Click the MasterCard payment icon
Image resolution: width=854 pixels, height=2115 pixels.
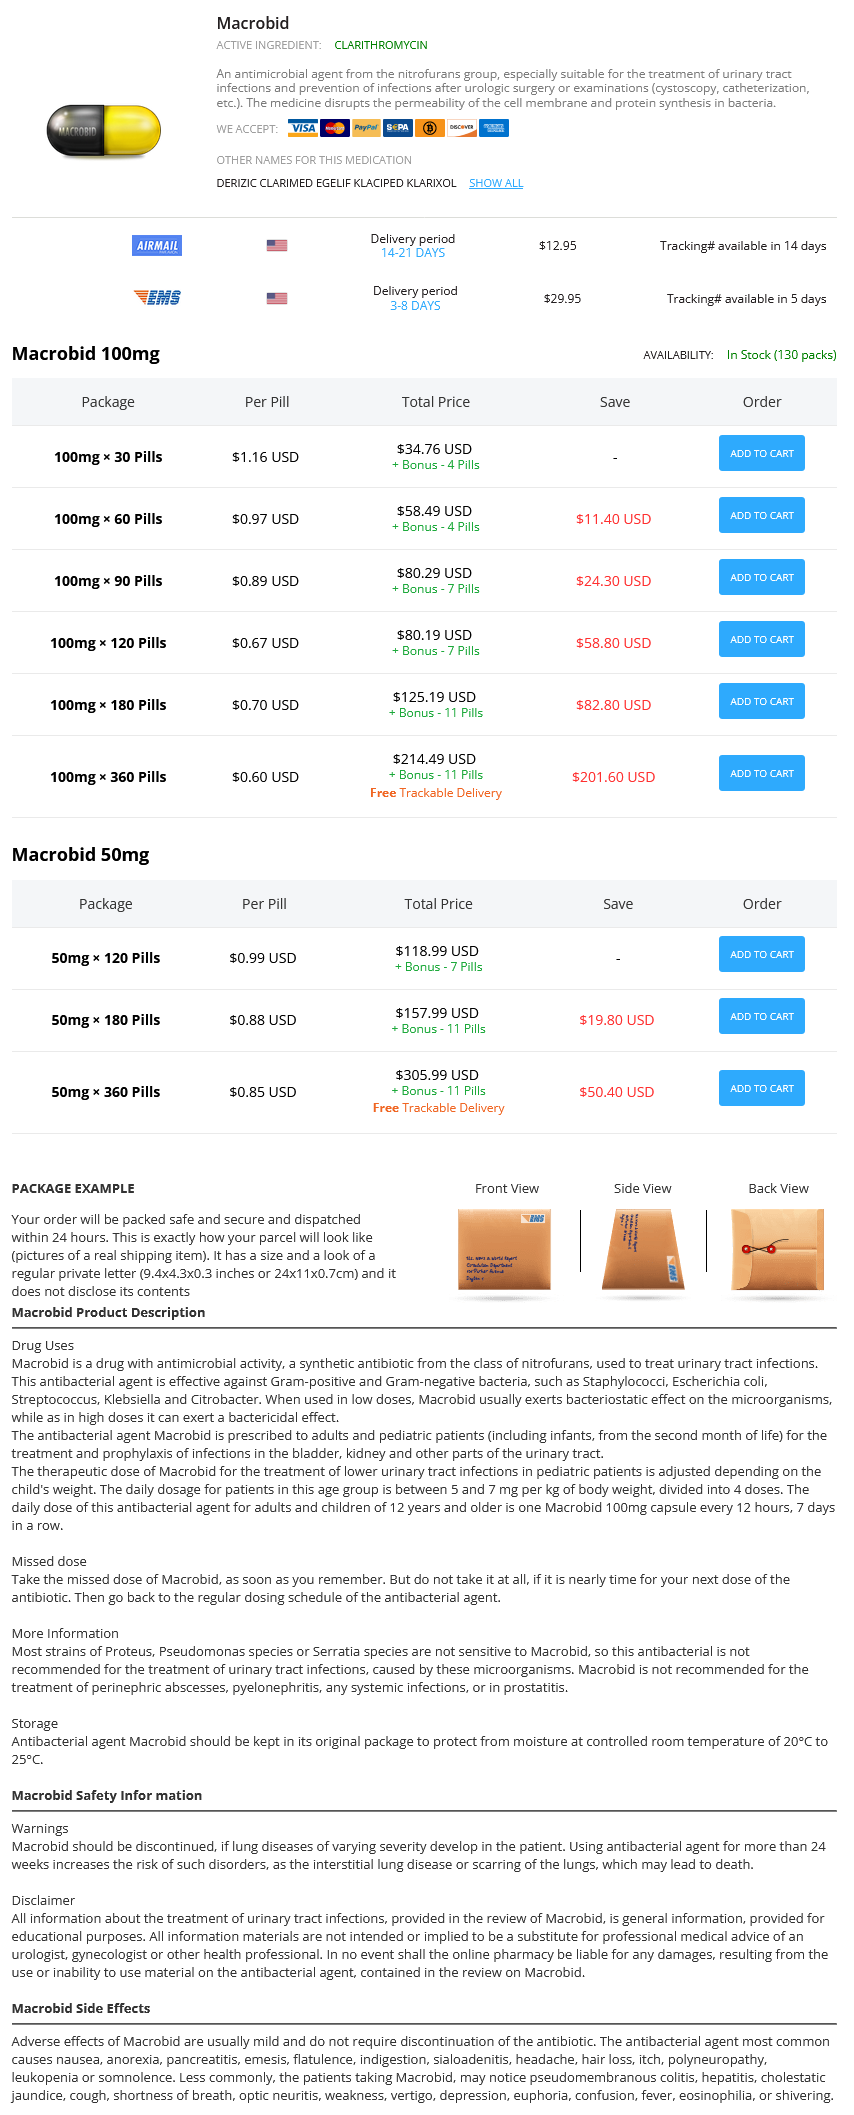point(334,128)
